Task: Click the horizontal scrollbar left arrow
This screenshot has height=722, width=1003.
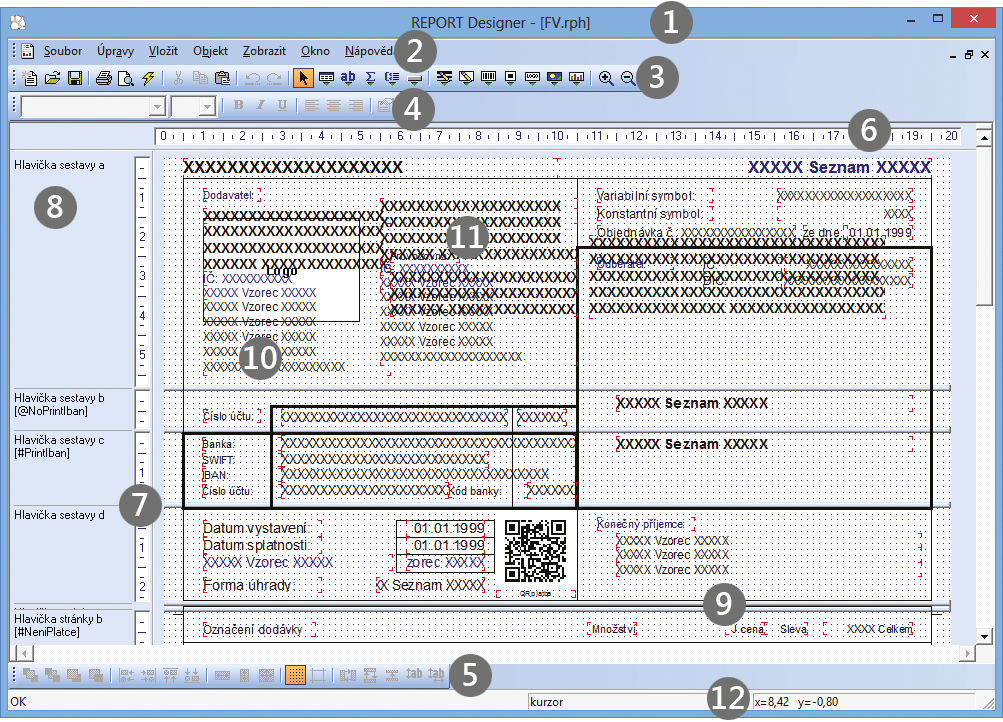Action: pyautogui.click(x=24, y=653)
